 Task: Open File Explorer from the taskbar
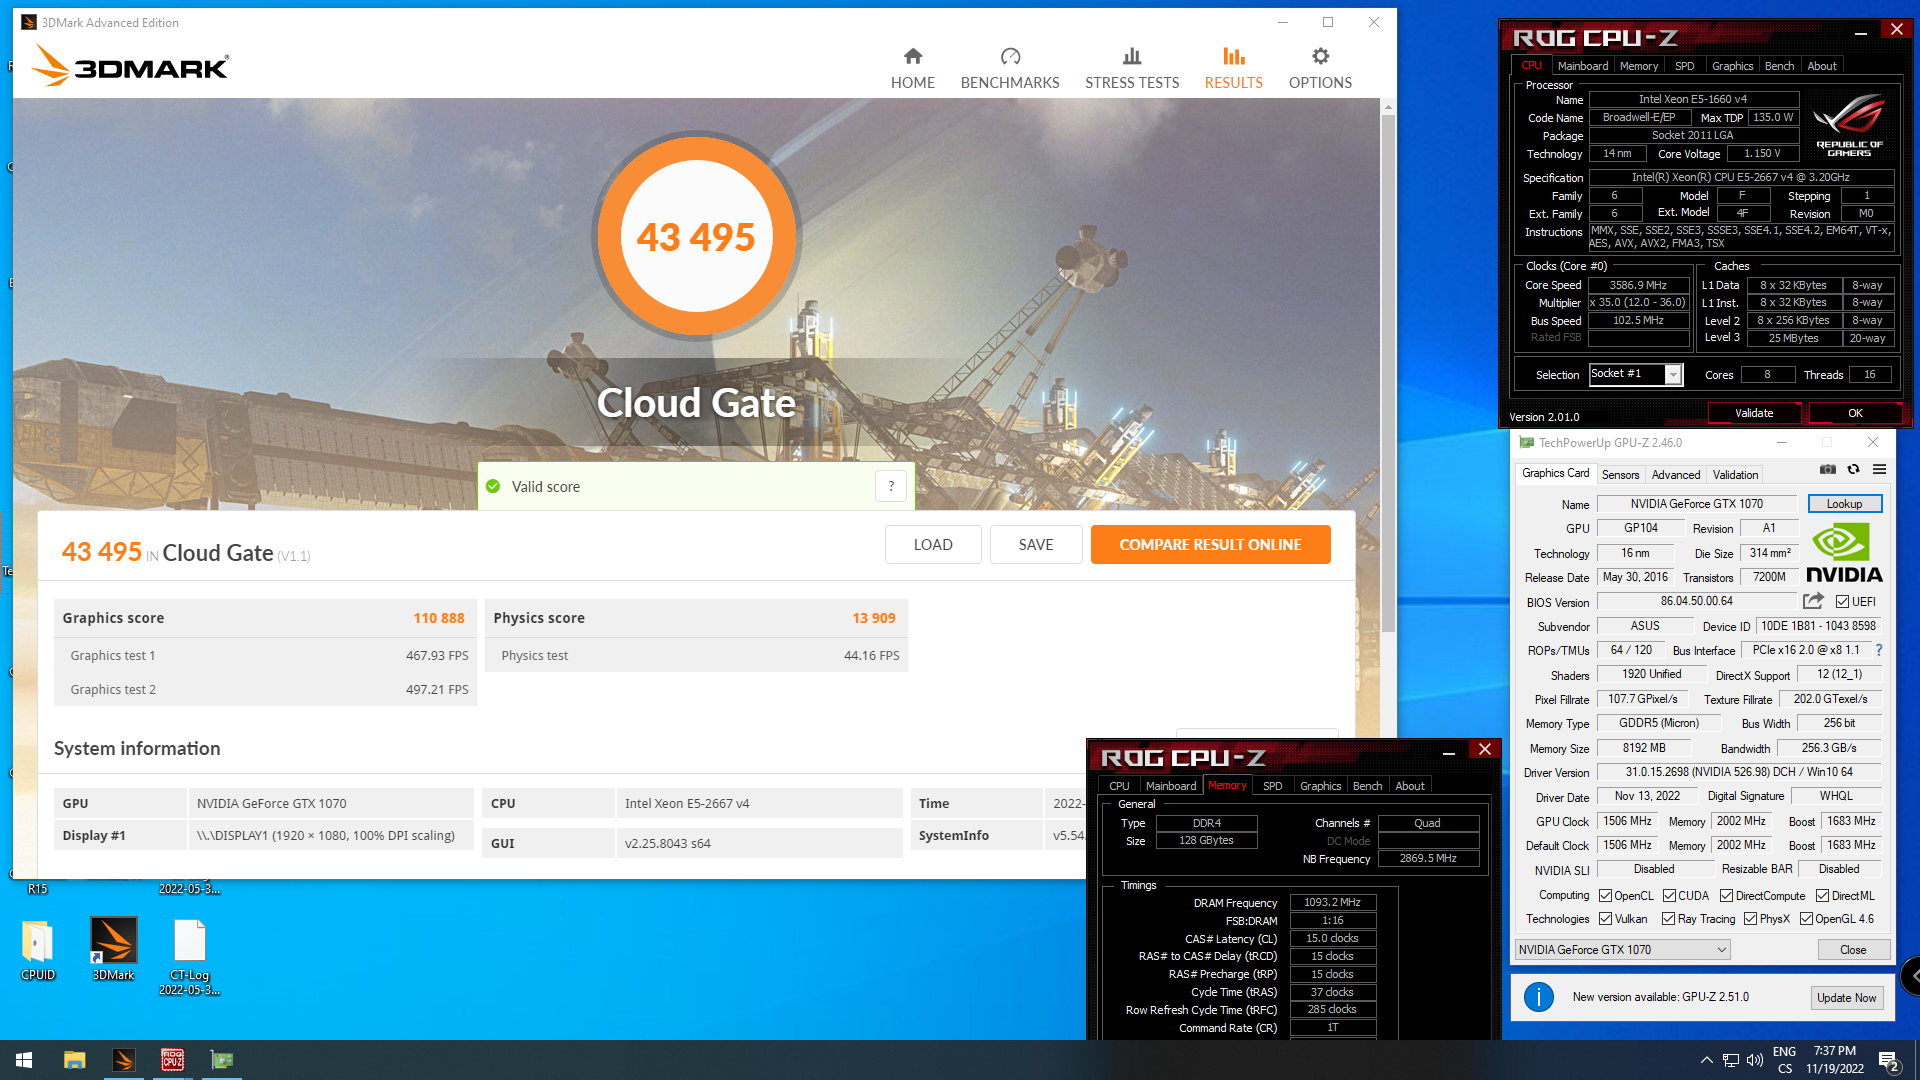74,1060
